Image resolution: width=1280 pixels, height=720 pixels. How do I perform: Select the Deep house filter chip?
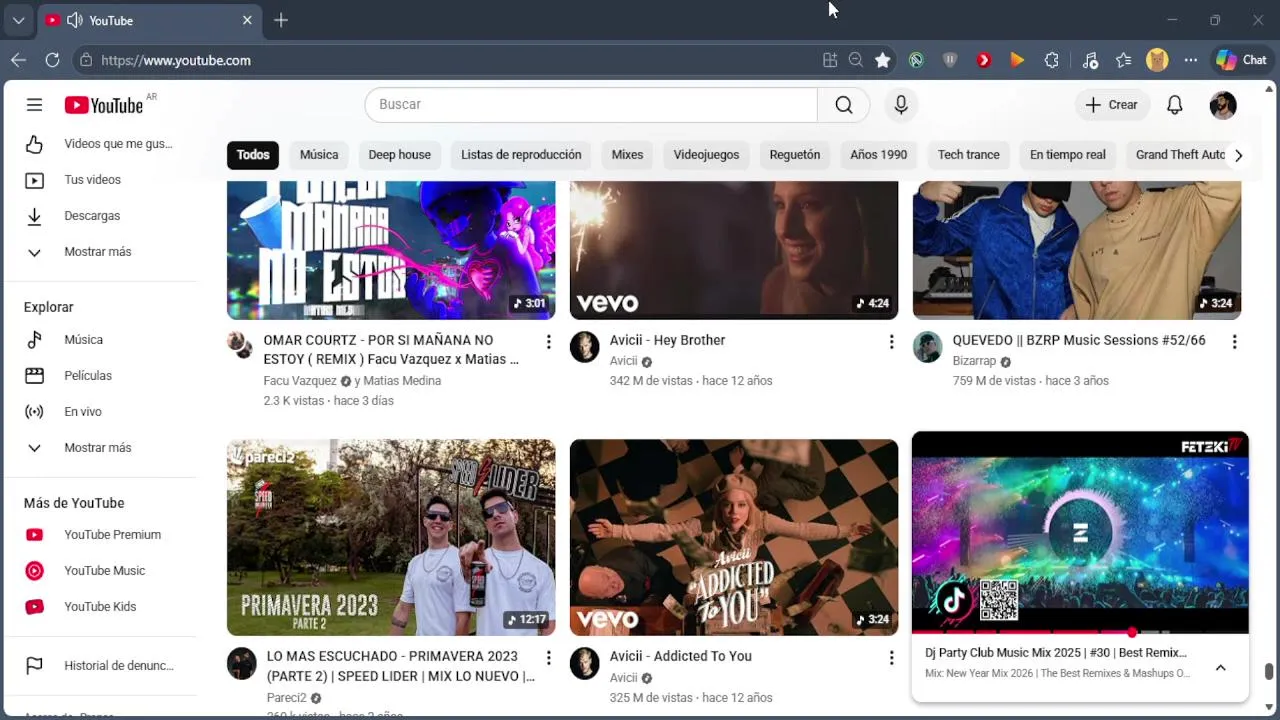point(399,155)
